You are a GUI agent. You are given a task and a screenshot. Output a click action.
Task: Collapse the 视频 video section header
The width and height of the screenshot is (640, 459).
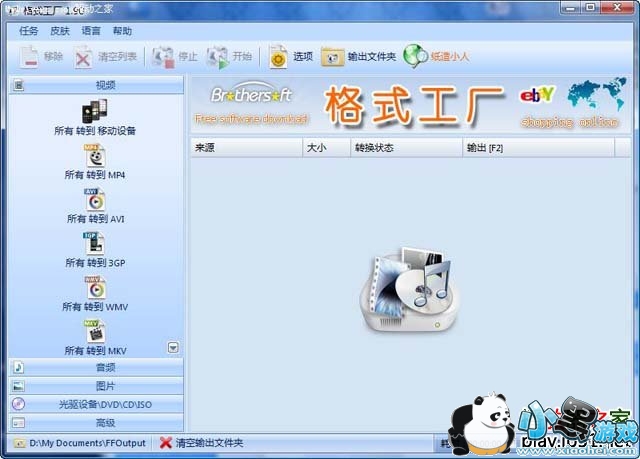[96, 85]
